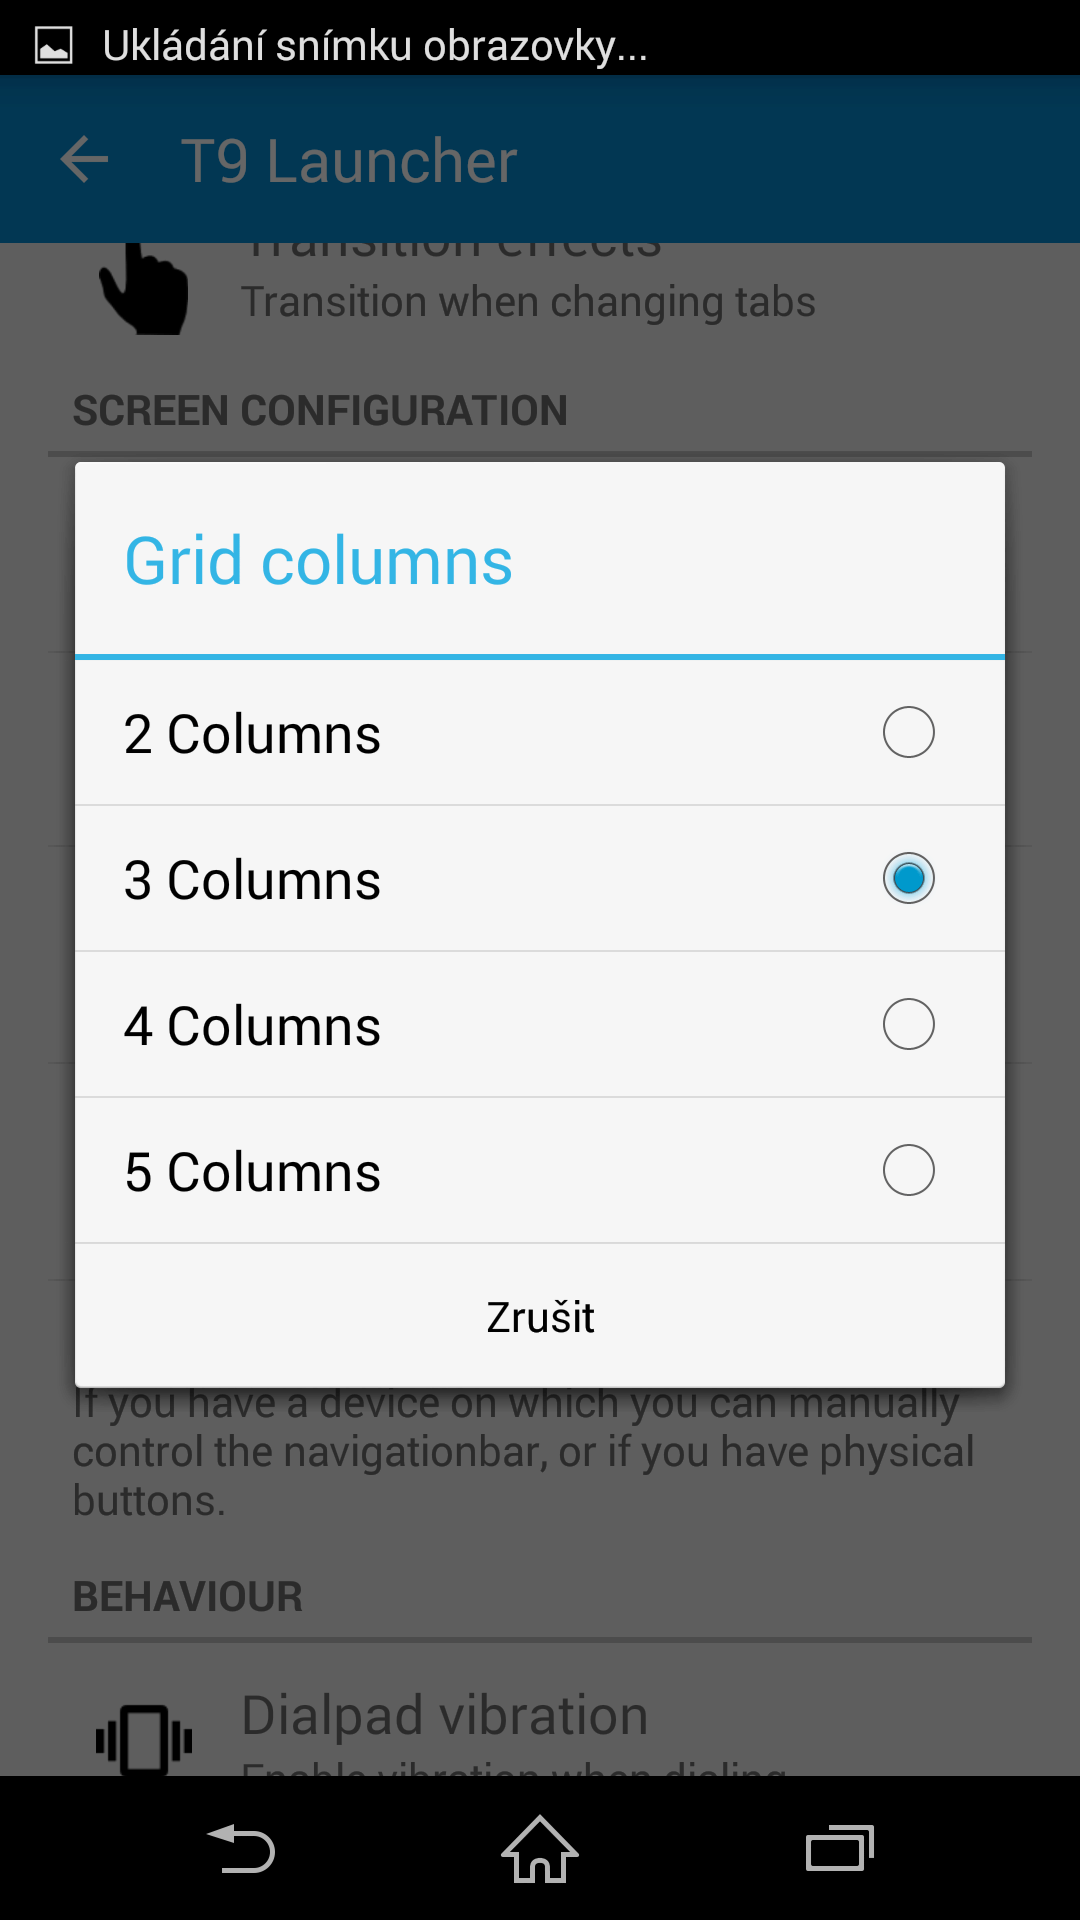Tap the T9 Launcher title text
1080x1920 pixels.
point(349,161)
